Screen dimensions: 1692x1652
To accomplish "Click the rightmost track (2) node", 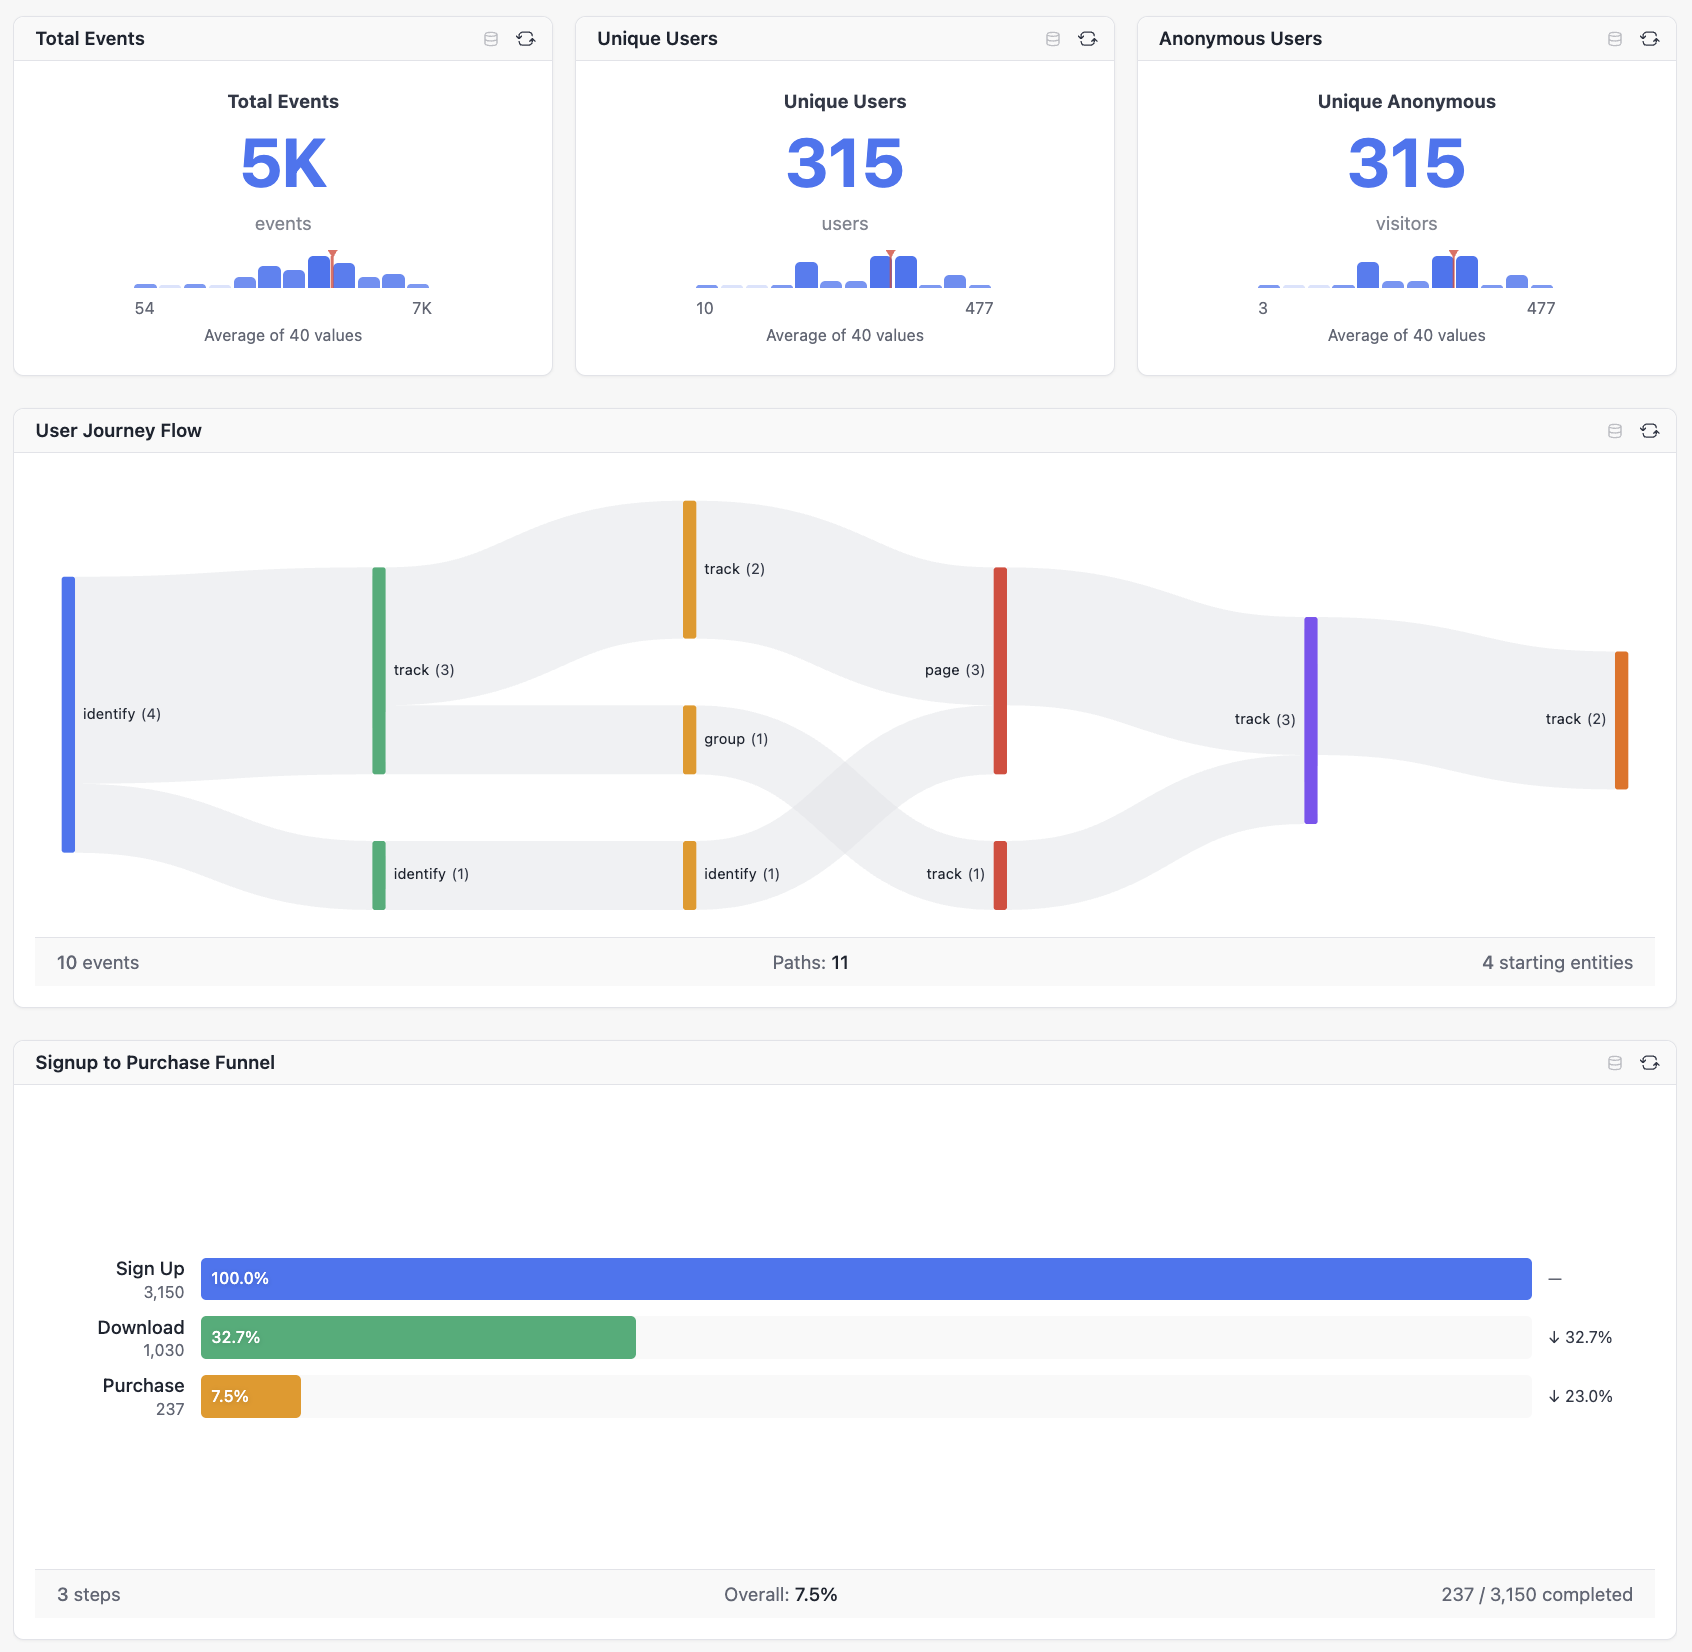I will [x=1620, y=719].
